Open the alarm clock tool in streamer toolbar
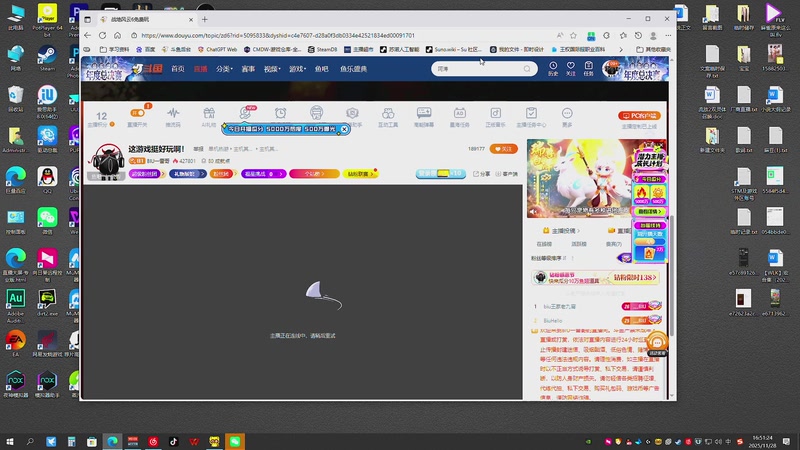 [281, 113]
